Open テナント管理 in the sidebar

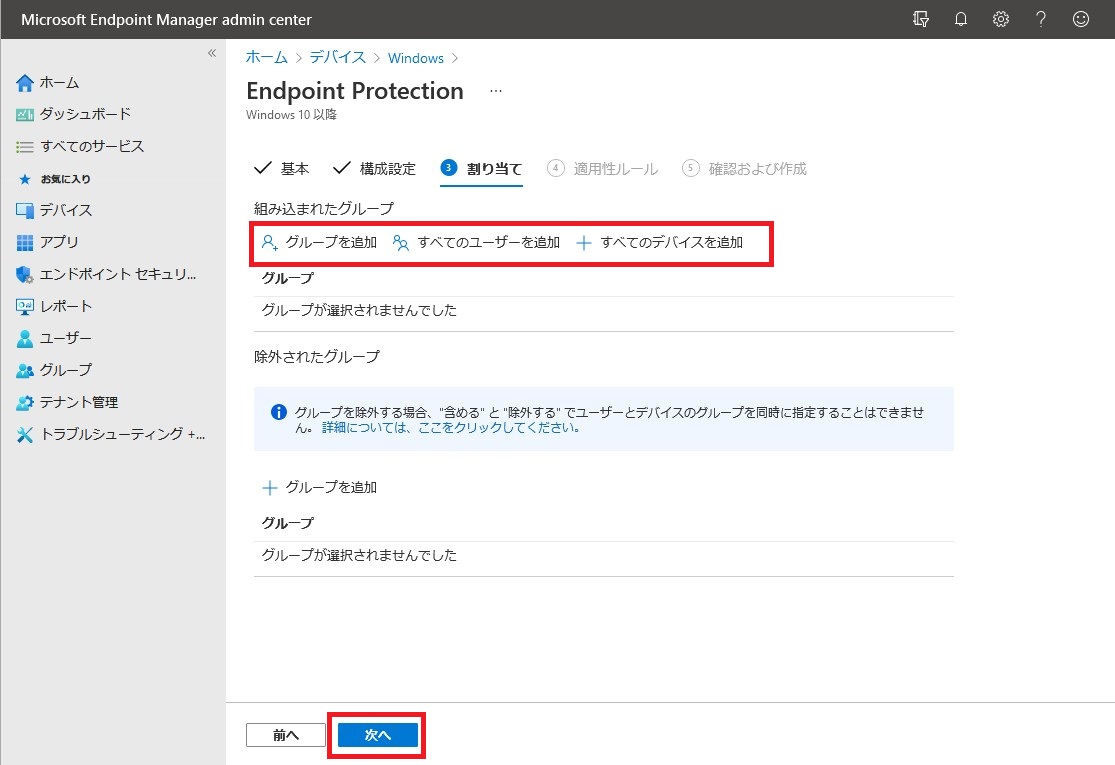[x=79, y=402]
